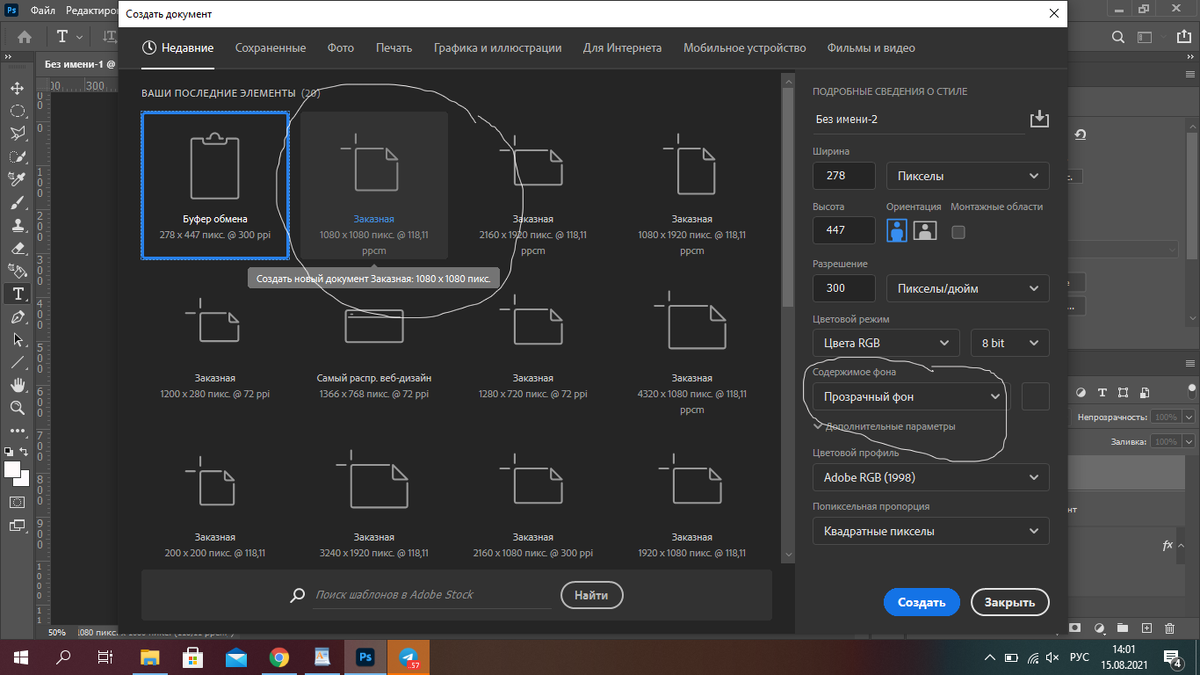Click the delete layer trash icon
This screenshot has width=1200, height=675.
tap(1170, 628)
